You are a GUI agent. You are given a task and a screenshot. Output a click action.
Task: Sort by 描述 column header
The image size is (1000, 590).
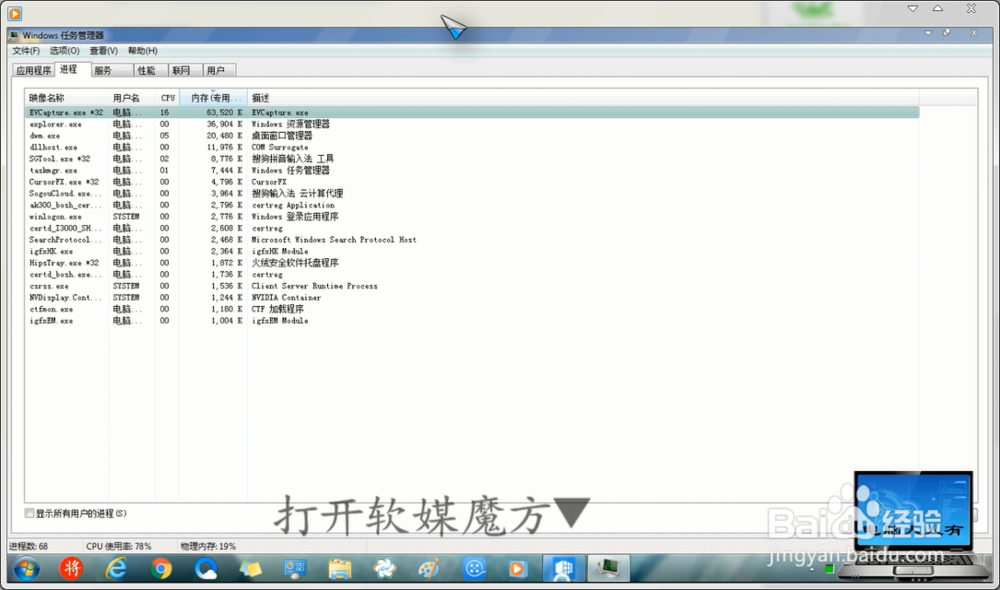click(x=583, y=98)
